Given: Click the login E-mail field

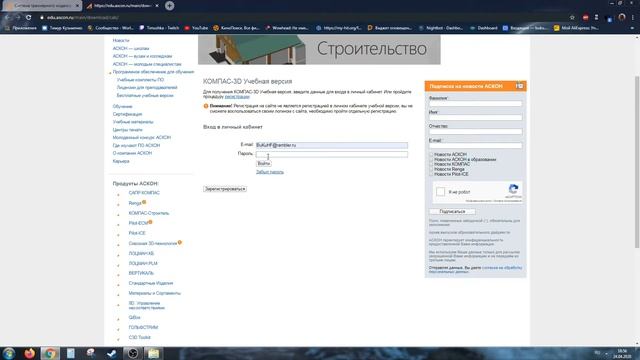Looking at the screenshot, I should click(331, 145).
